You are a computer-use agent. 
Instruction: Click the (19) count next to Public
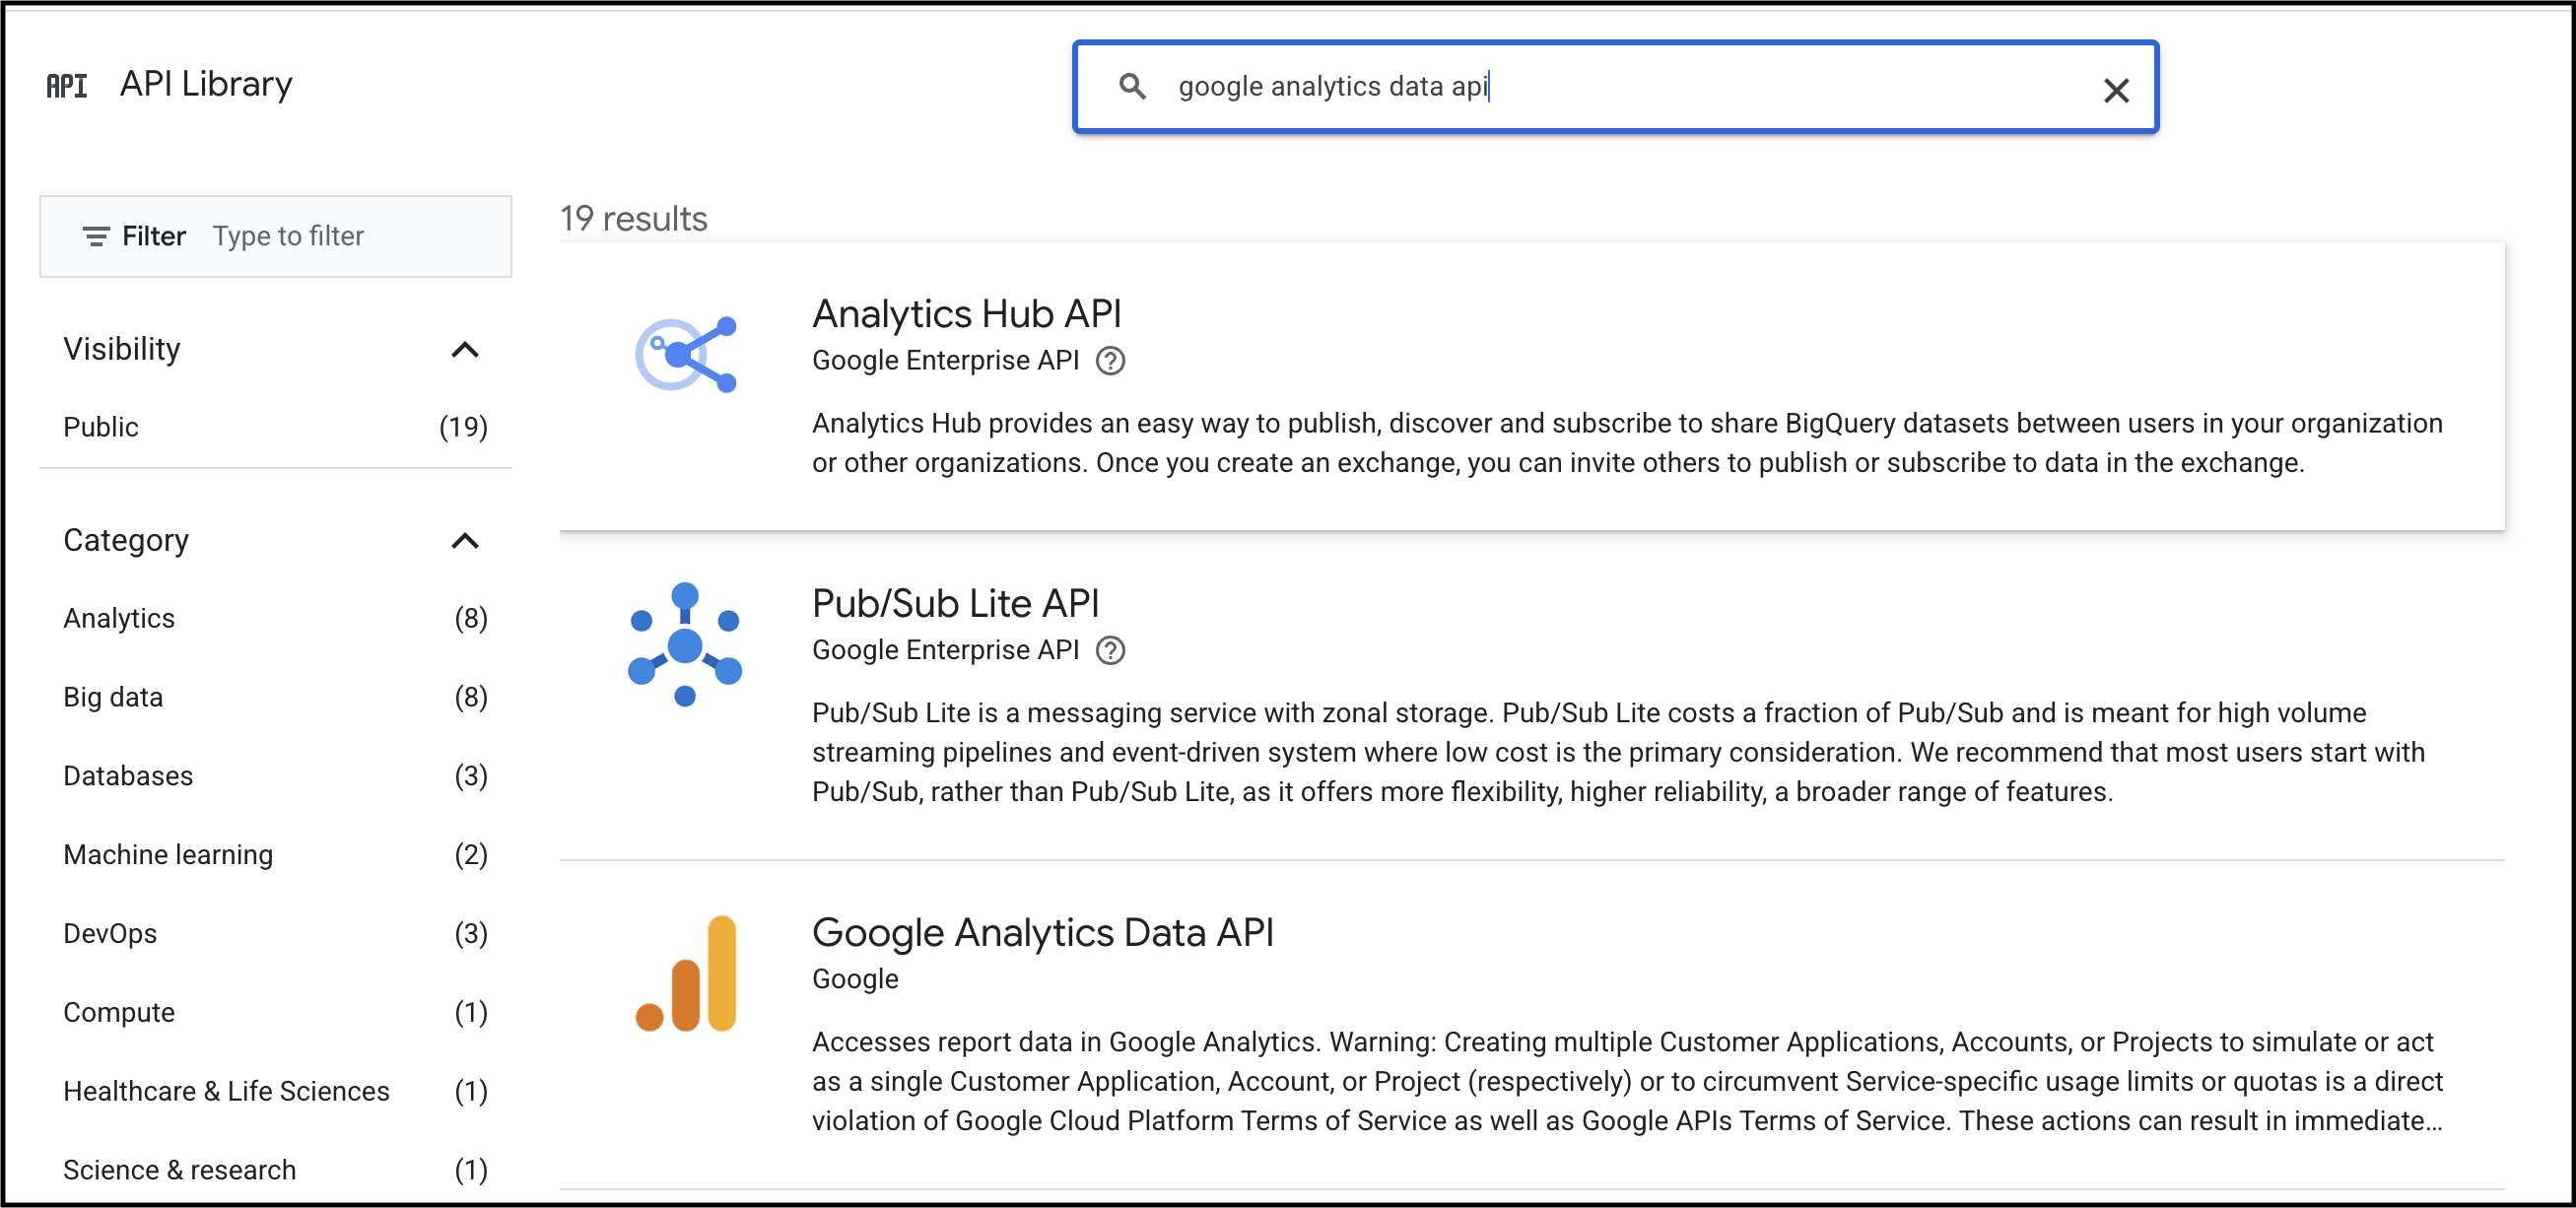pyautogui.click(x=463, y=427)
